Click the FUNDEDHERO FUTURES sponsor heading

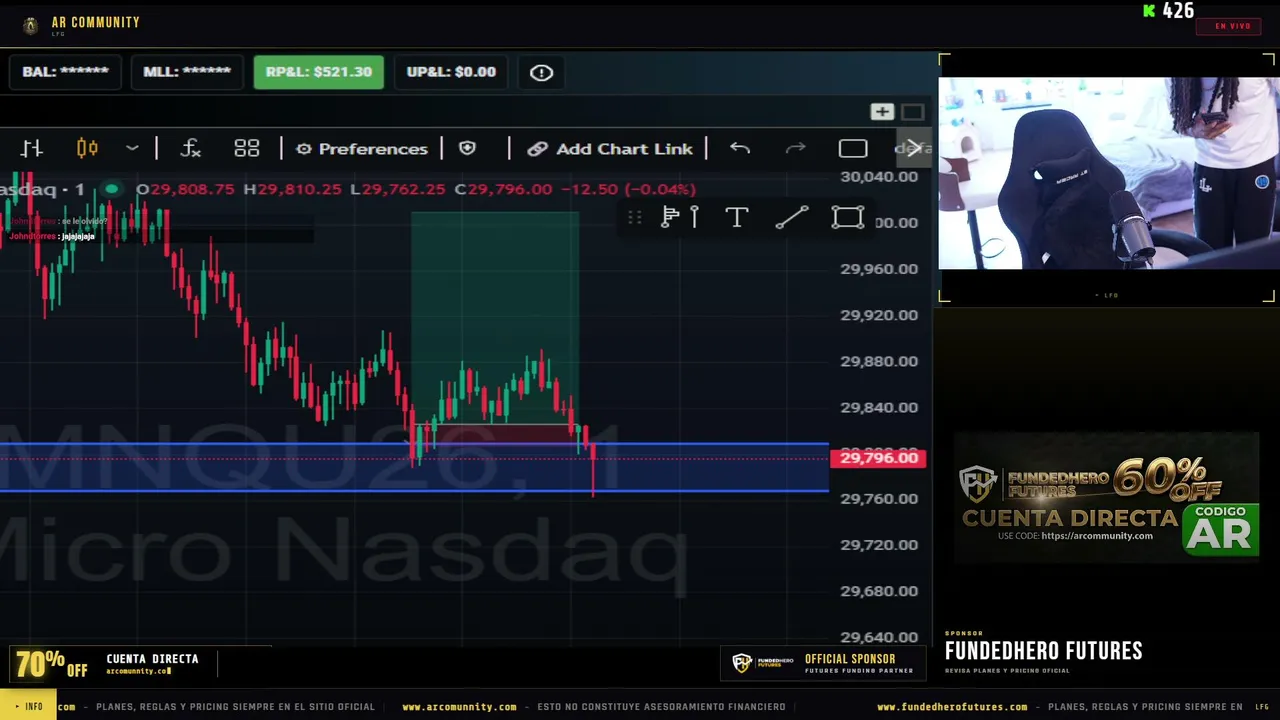click(1043, 651)
